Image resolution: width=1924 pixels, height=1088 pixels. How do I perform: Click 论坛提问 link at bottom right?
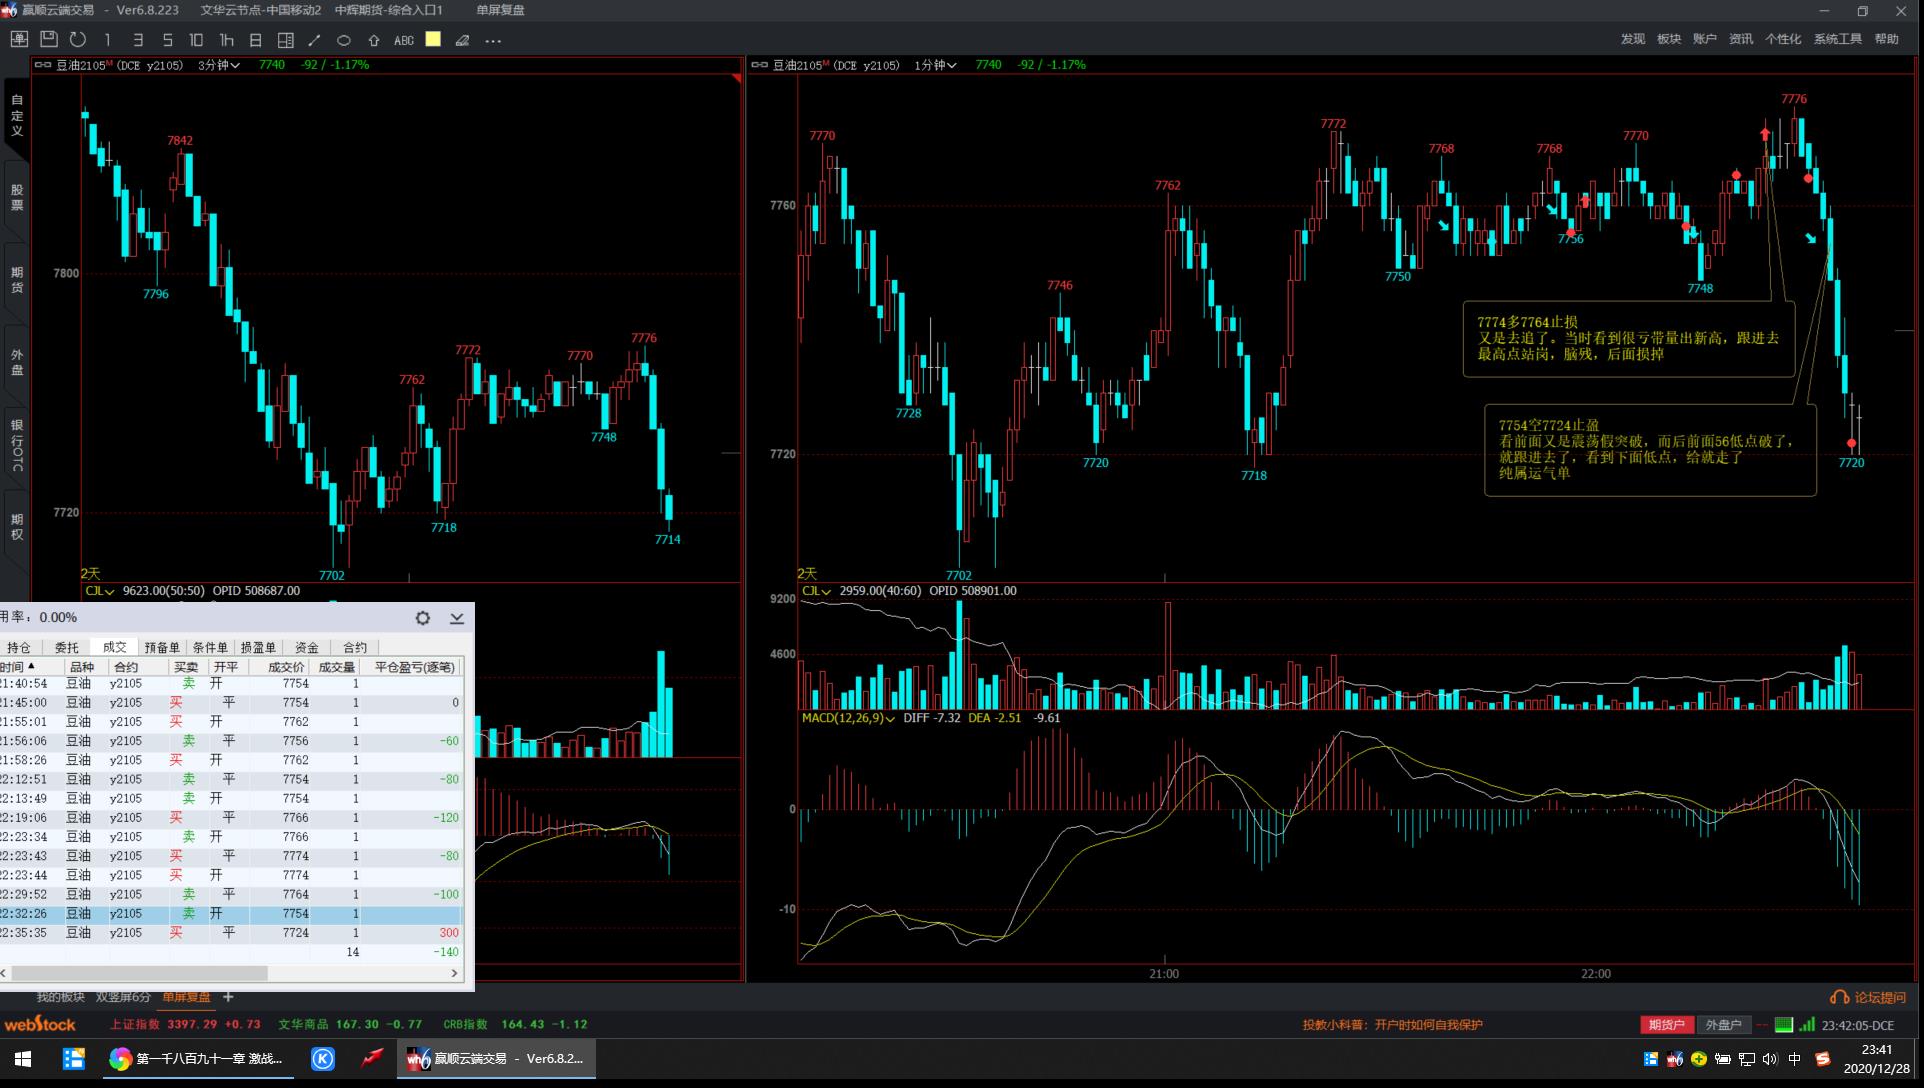(1868, 997)
